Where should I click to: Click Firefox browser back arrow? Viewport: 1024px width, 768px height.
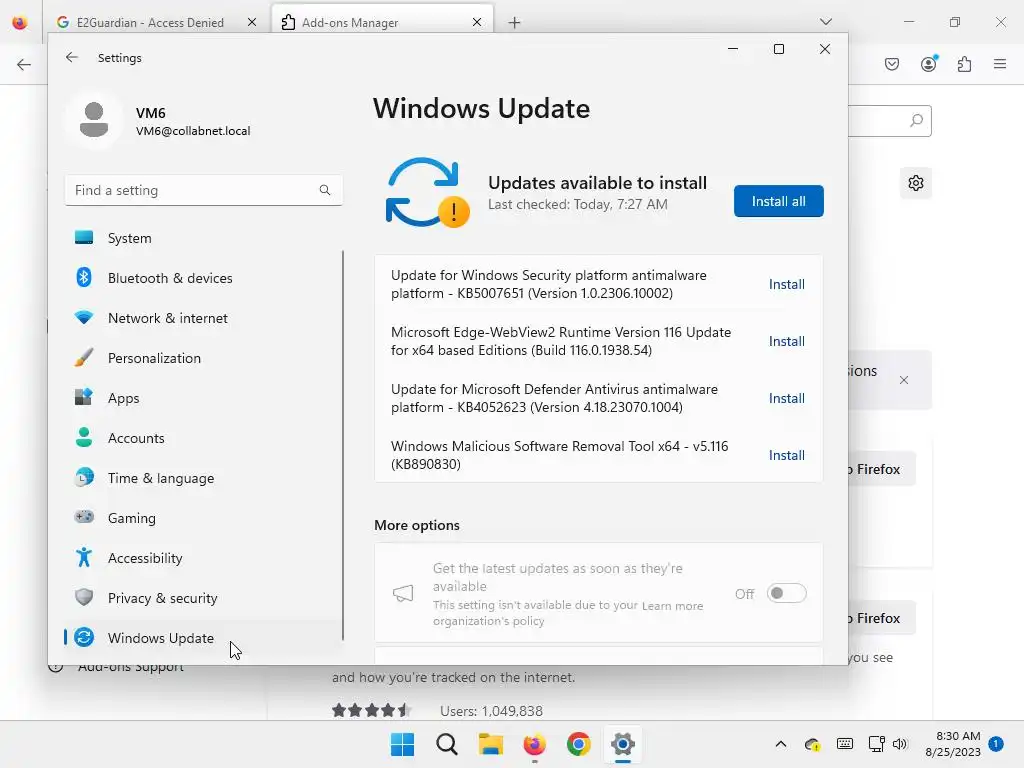pos(24,65)
